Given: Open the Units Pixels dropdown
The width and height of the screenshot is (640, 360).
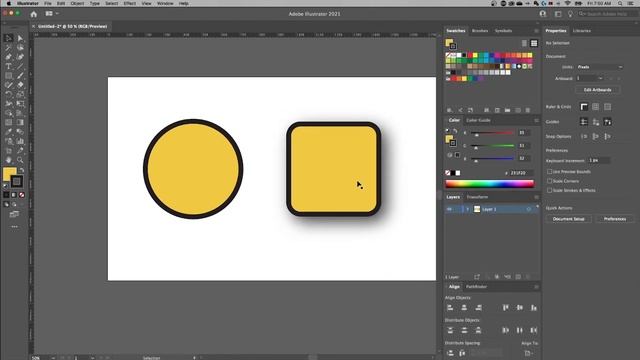Looking at the screenshot, I should 600,67.
